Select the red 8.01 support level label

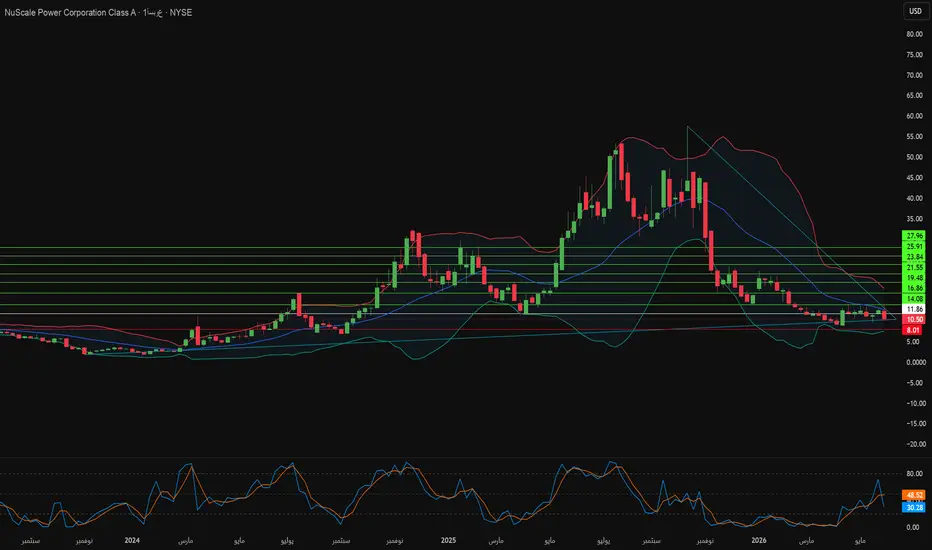tap(912, 330)
